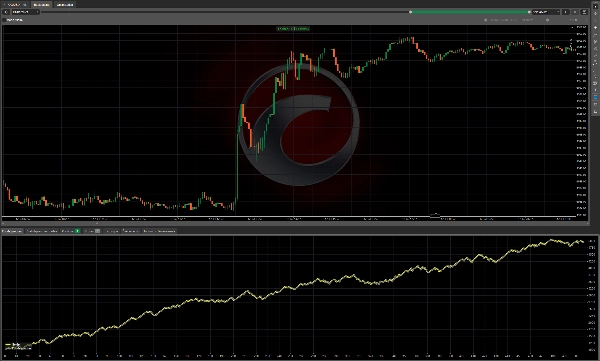600x361 pixels.
Task: Open the last, widest tab of the bottom panel
Action: [159, 231]
